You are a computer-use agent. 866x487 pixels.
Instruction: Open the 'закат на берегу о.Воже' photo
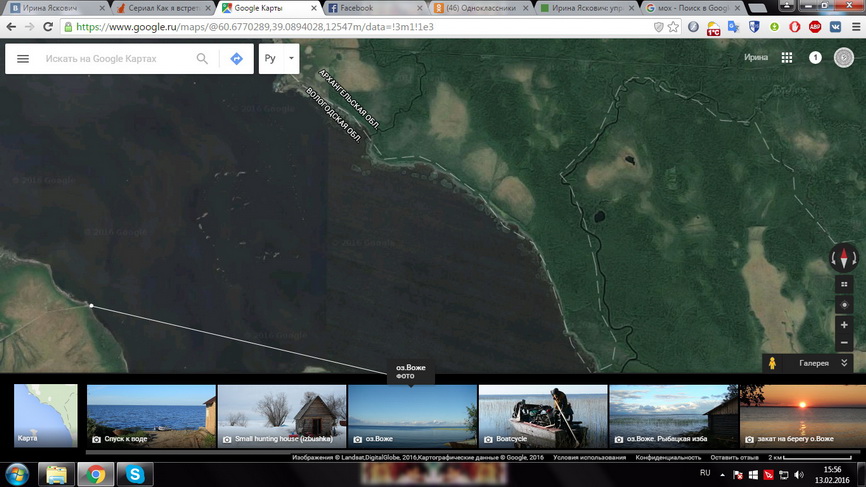click(802, 416)
